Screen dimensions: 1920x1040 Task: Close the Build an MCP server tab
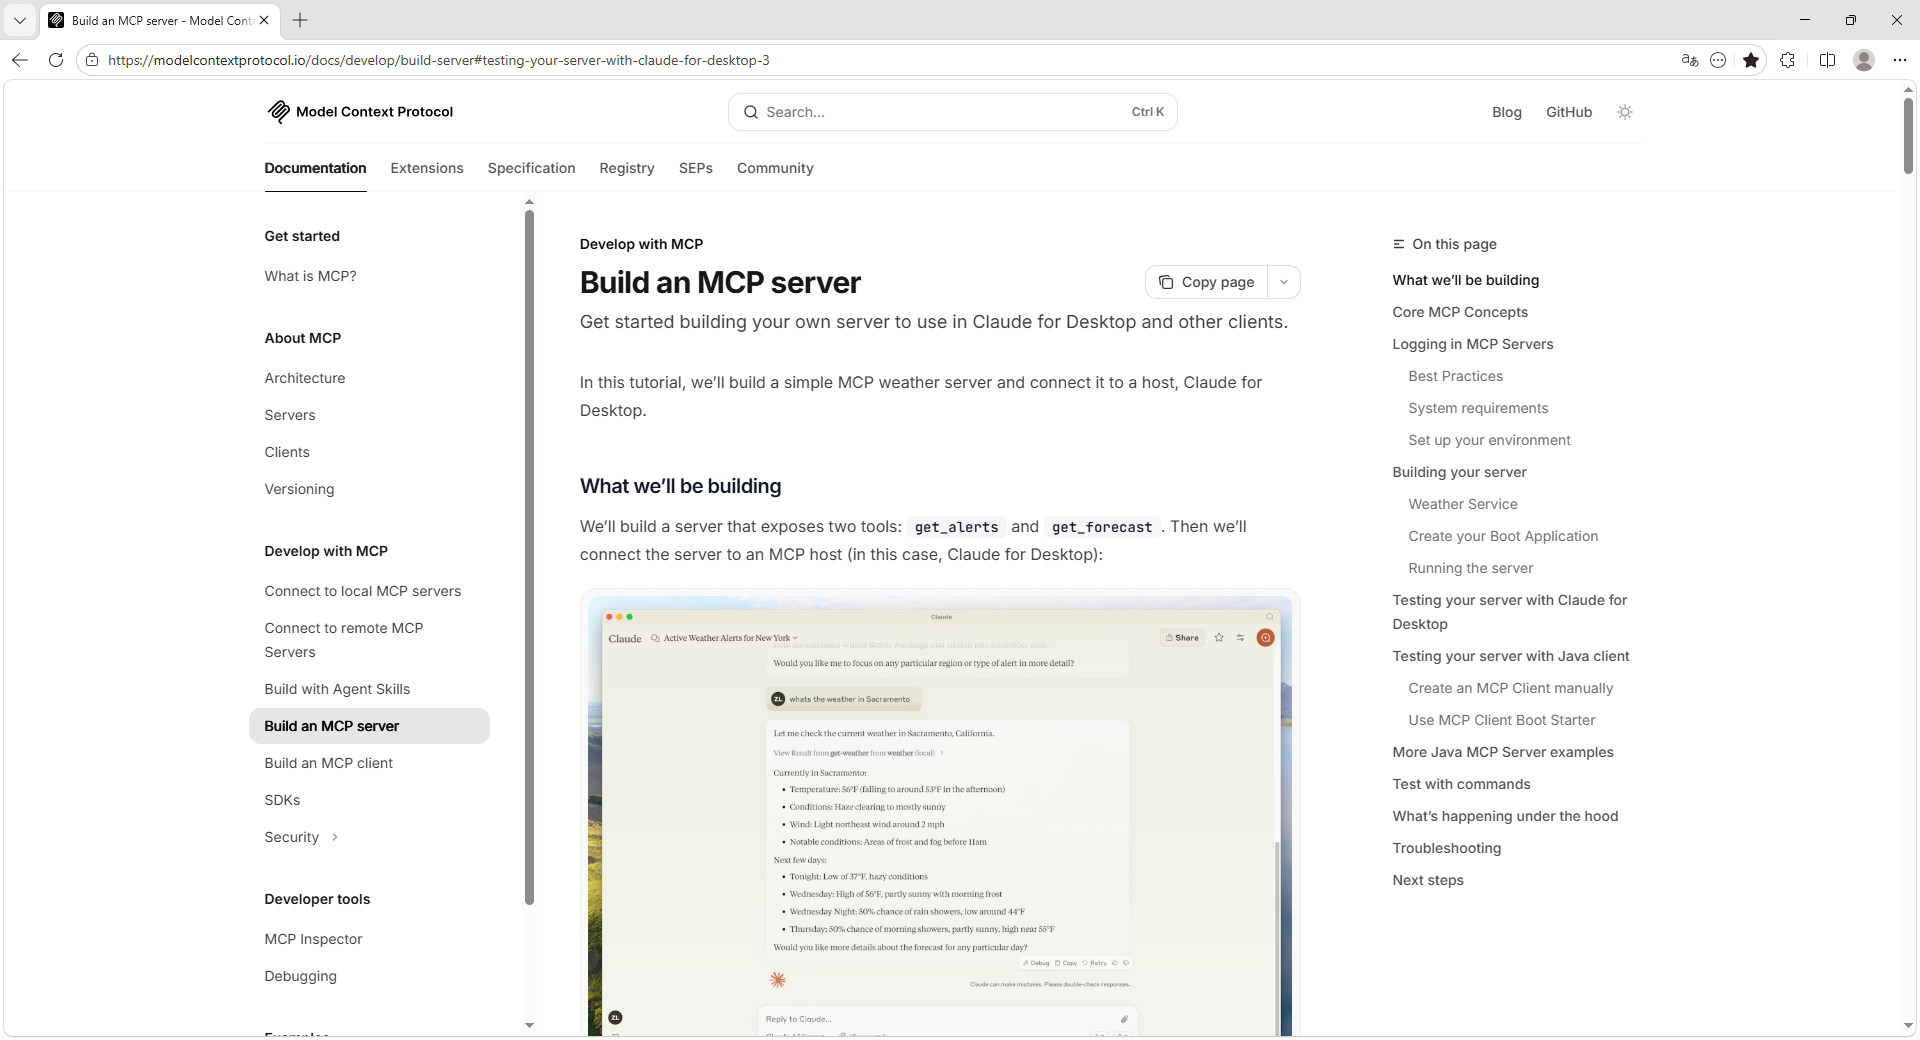click(x=264, y=20)
